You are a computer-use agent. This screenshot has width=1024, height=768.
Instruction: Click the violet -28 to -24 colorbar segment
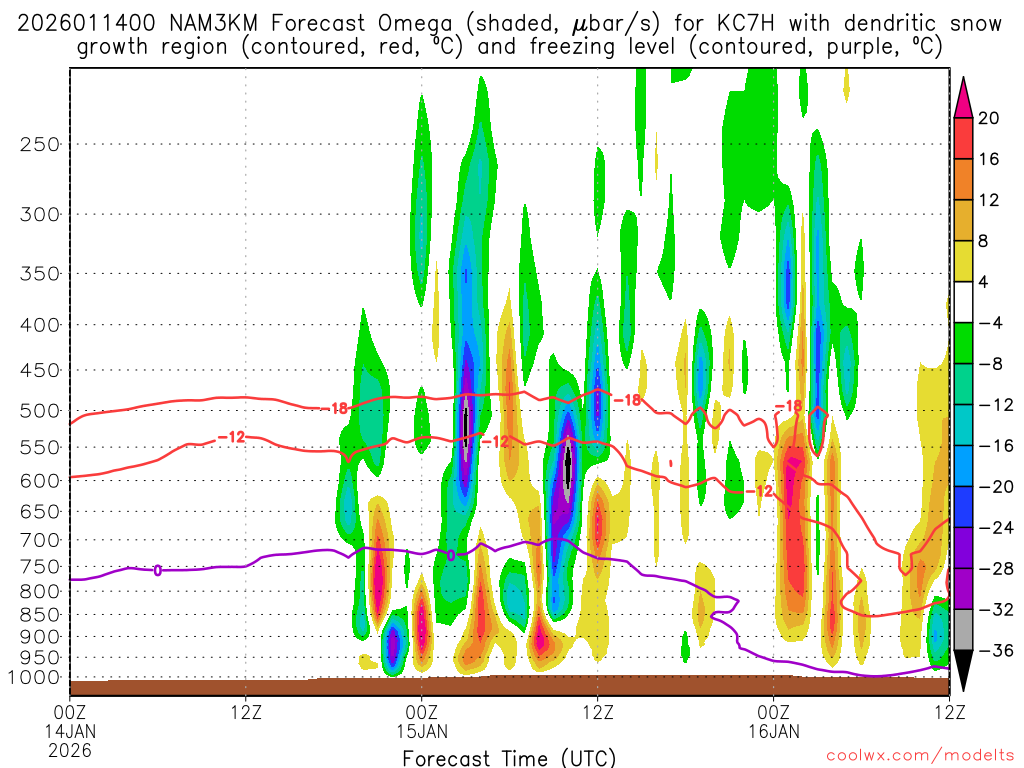point(963,548)
